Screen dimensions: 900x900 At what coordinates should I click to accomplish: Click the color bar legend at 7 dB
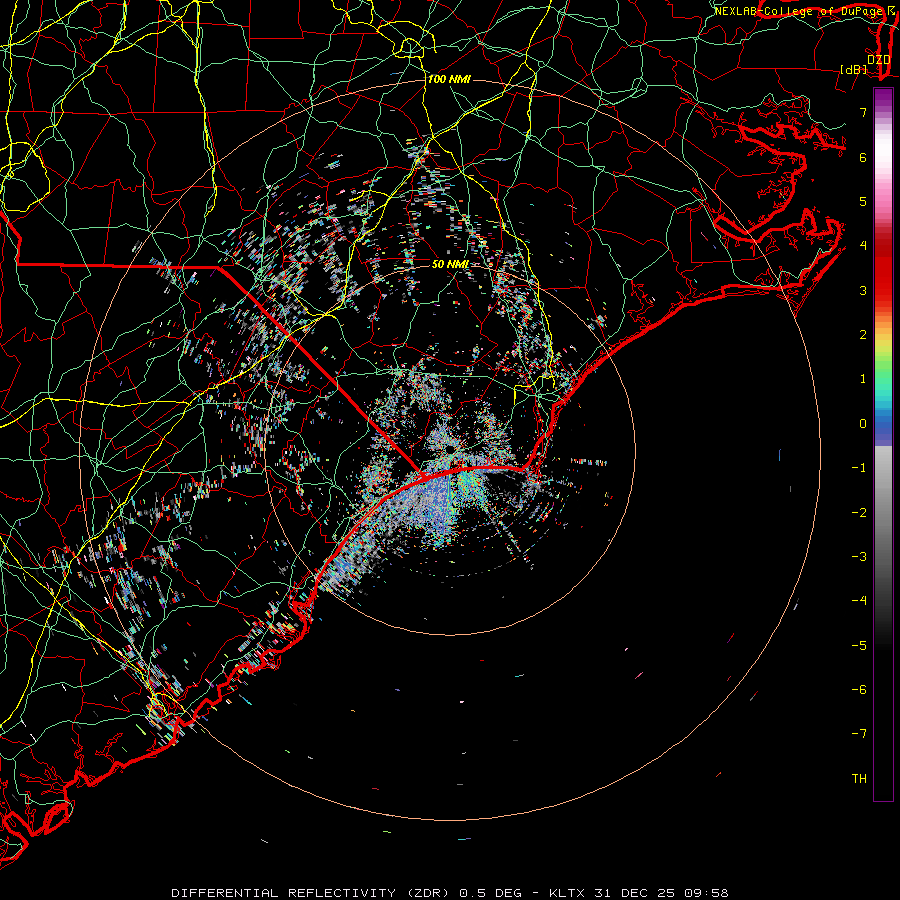(x=883, y=112)
